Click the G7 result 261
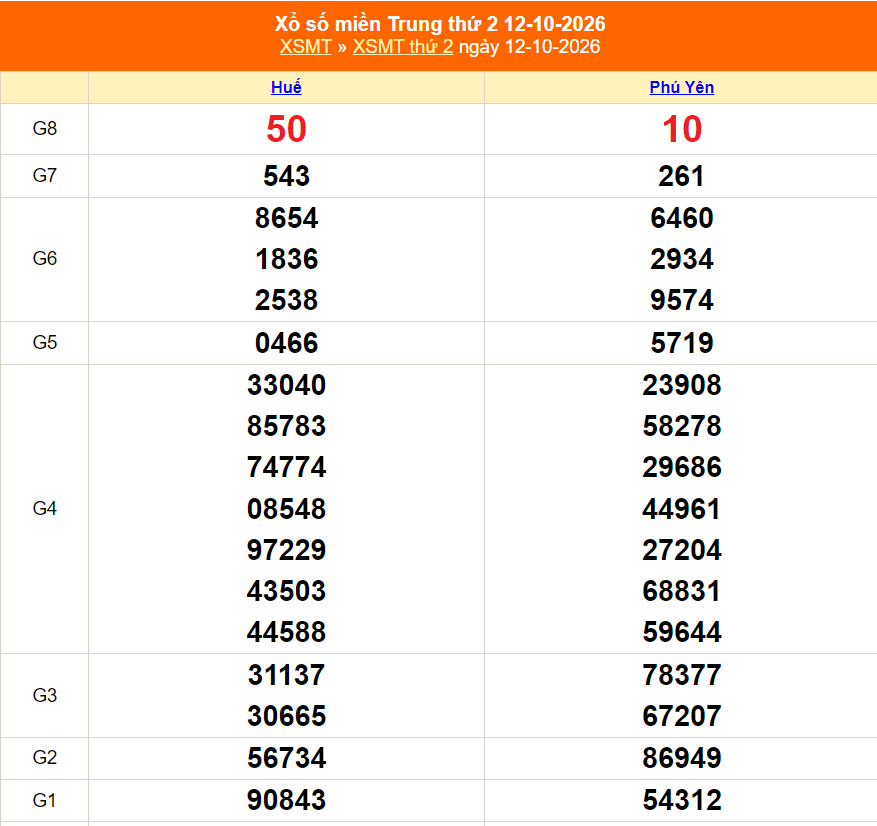 681,176
